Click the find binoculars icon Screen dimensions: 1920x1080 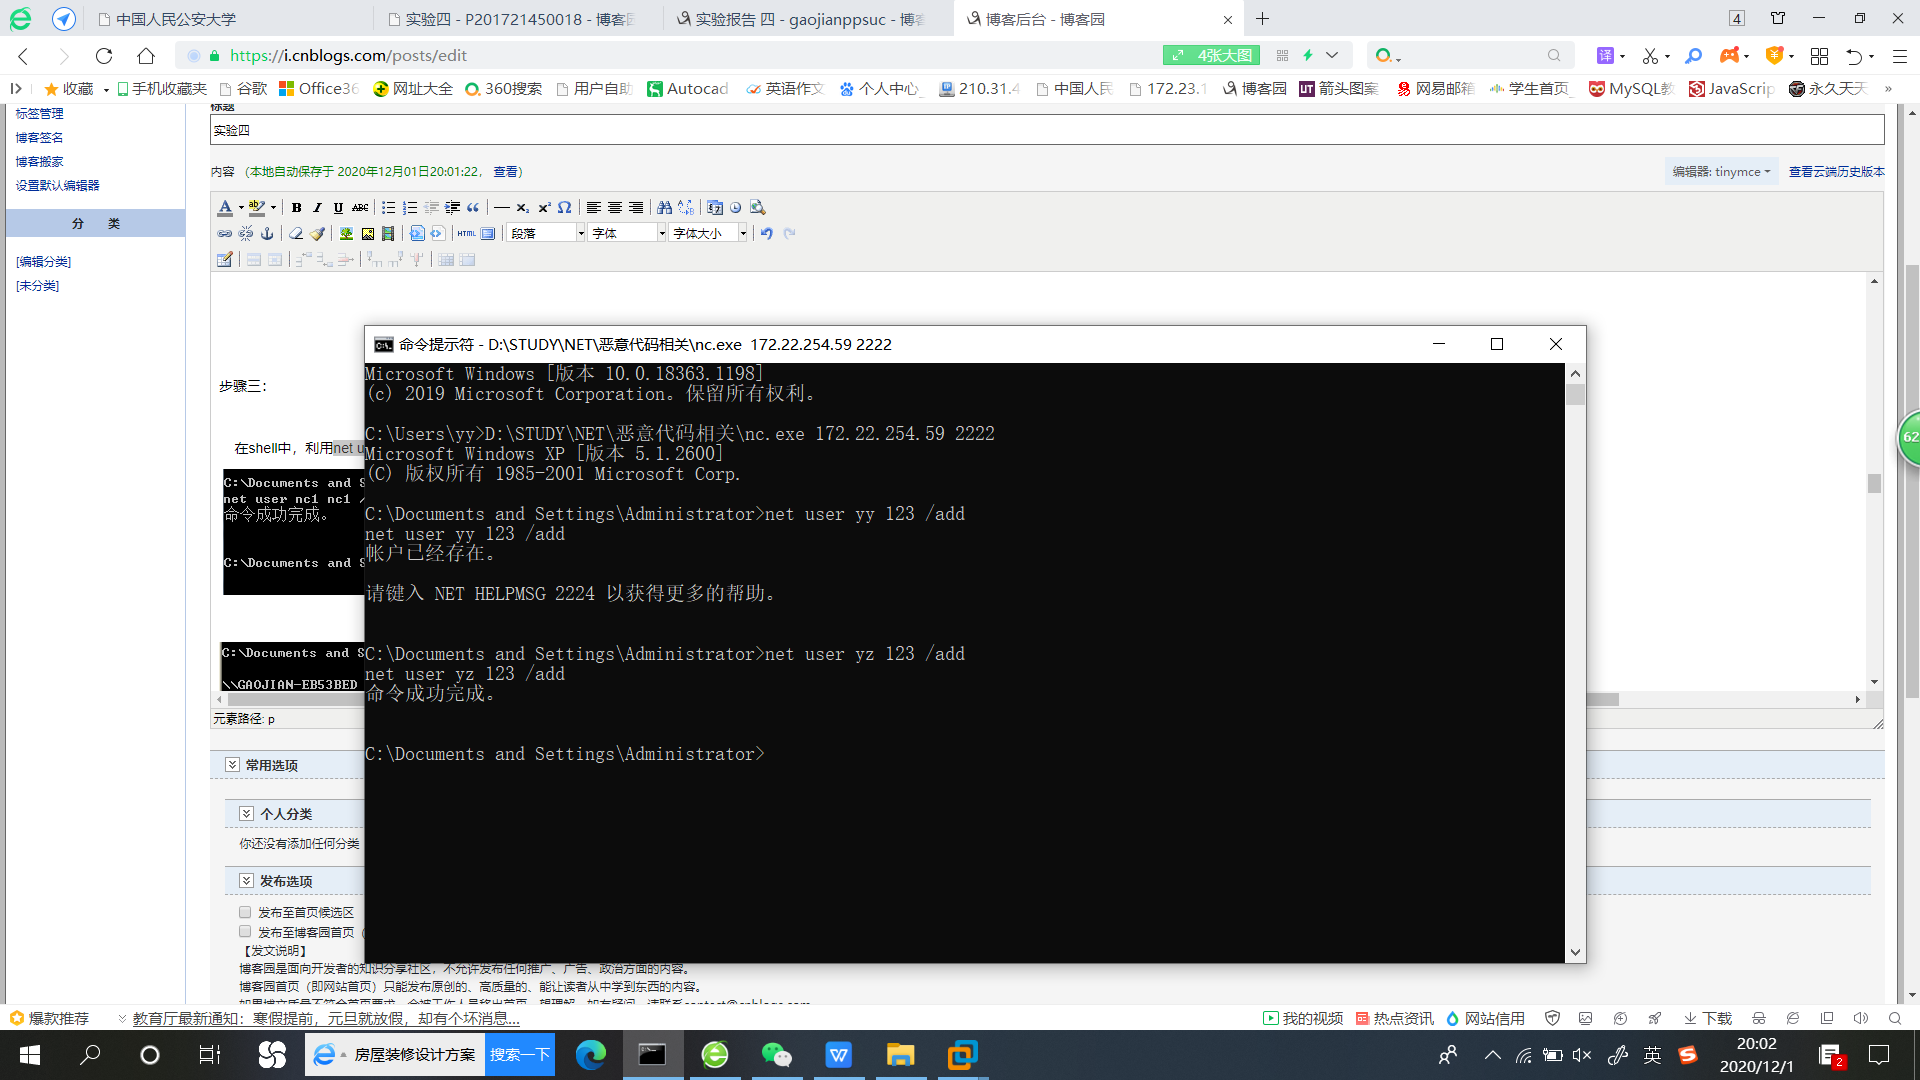pyautogui.click(x=664, y=208)
